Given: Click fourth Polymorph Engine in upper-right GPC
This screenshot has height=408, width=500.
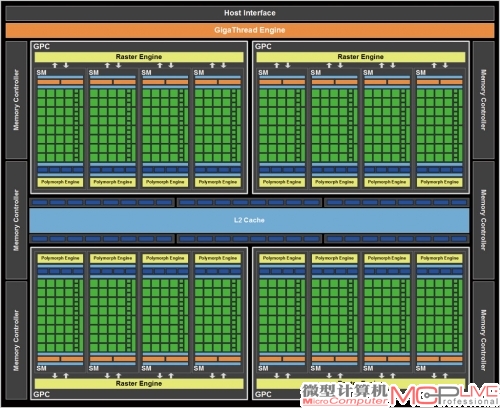Looking at the screenshot, I should tap(440, 182).
